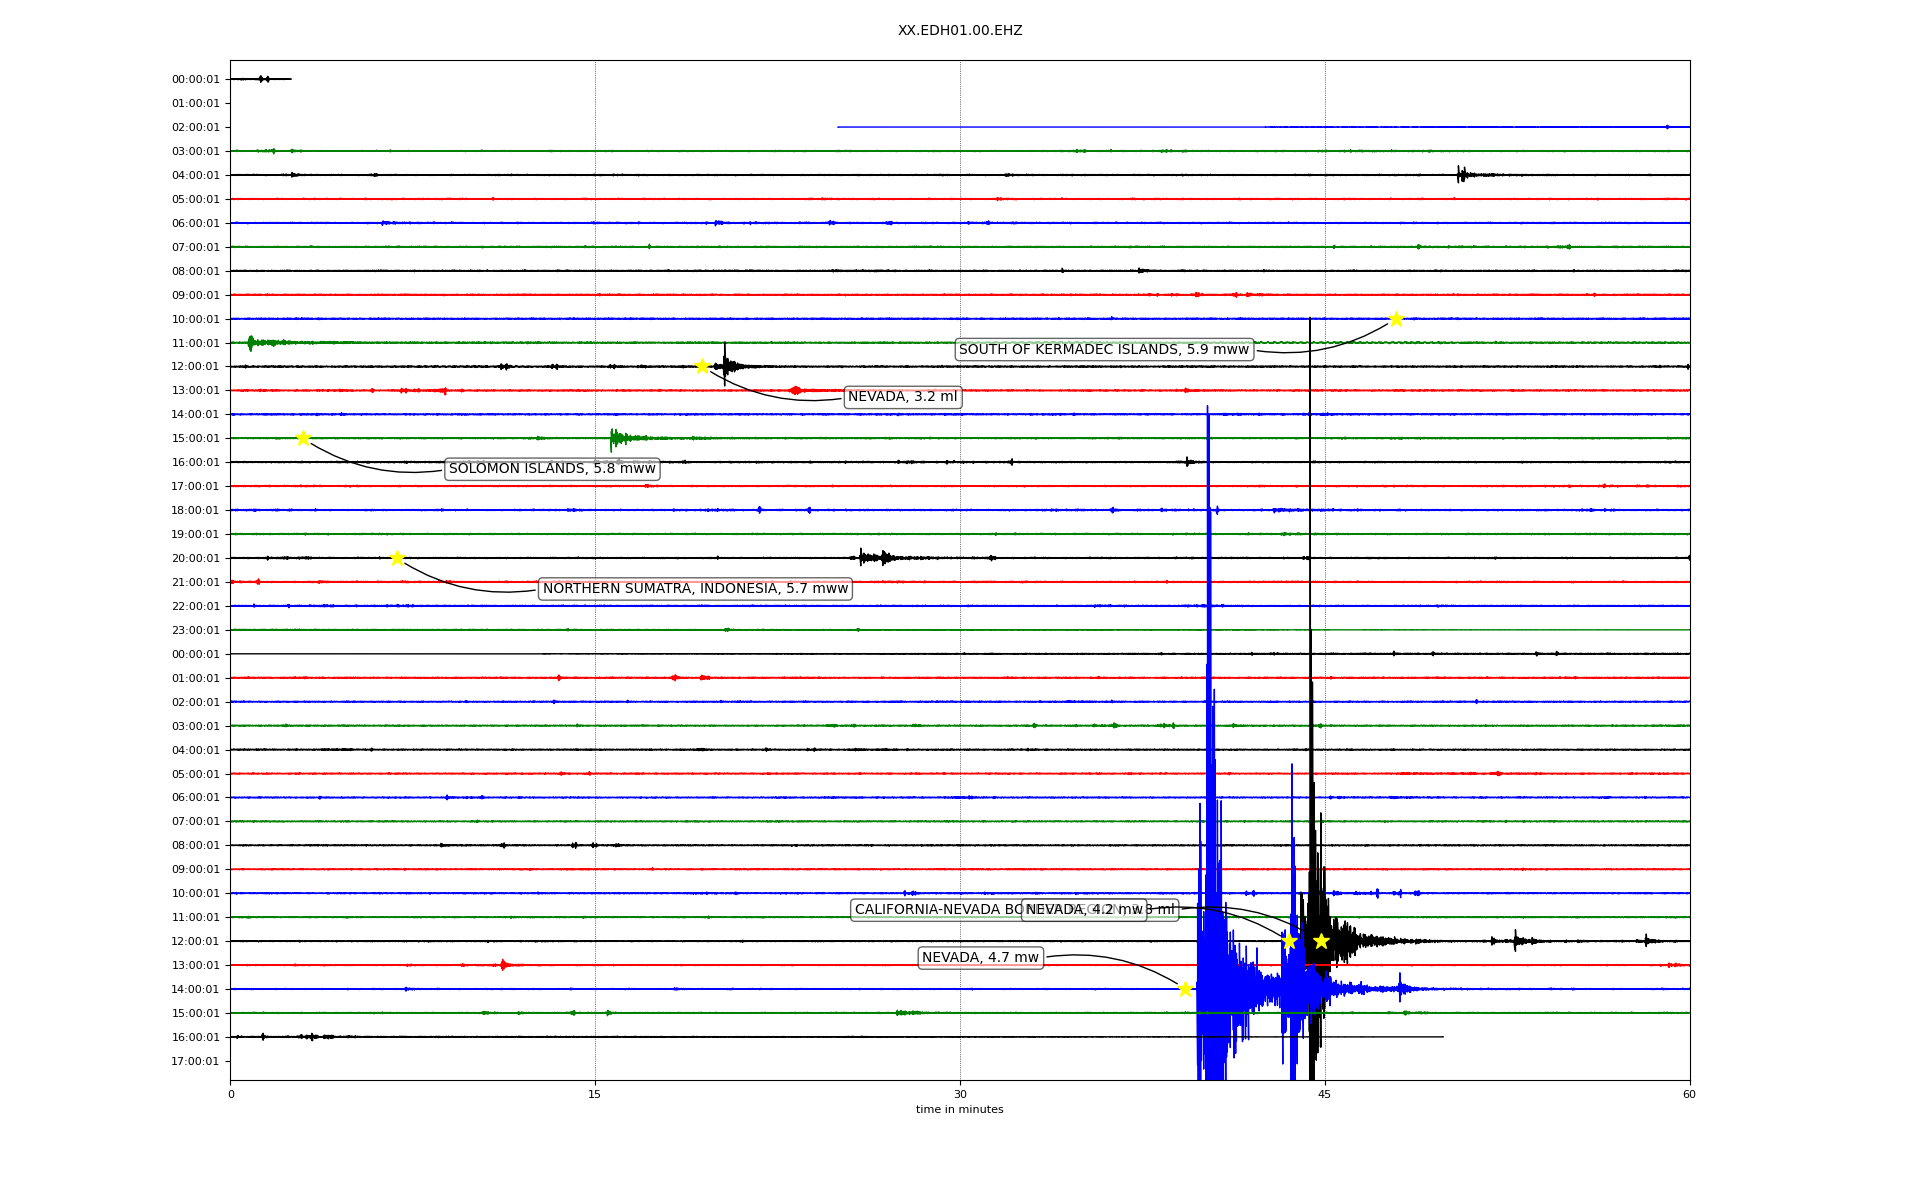This screenshot has width=1920, height=1200.
Task: Click the SOUTH OF KERMADEC ISLANDS 5.9 mww label
Action: [x=1103, y=350]
